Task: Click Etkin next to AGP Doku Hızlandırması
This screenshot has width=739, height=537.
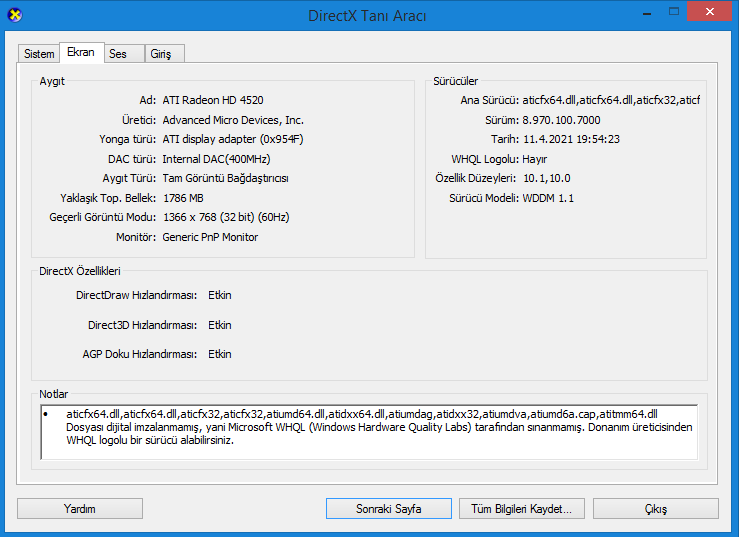Action: pyautogui.click(x=220, y=354)
